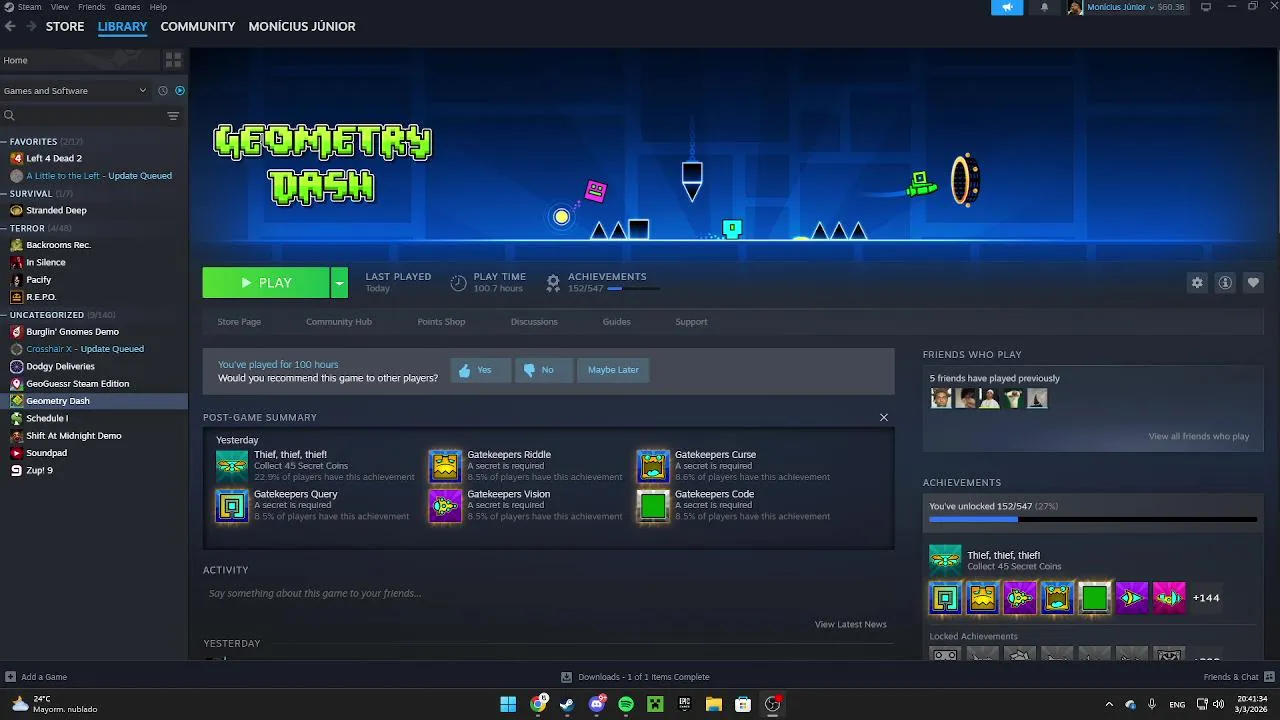Collapse the Survival category

point(4,193)
